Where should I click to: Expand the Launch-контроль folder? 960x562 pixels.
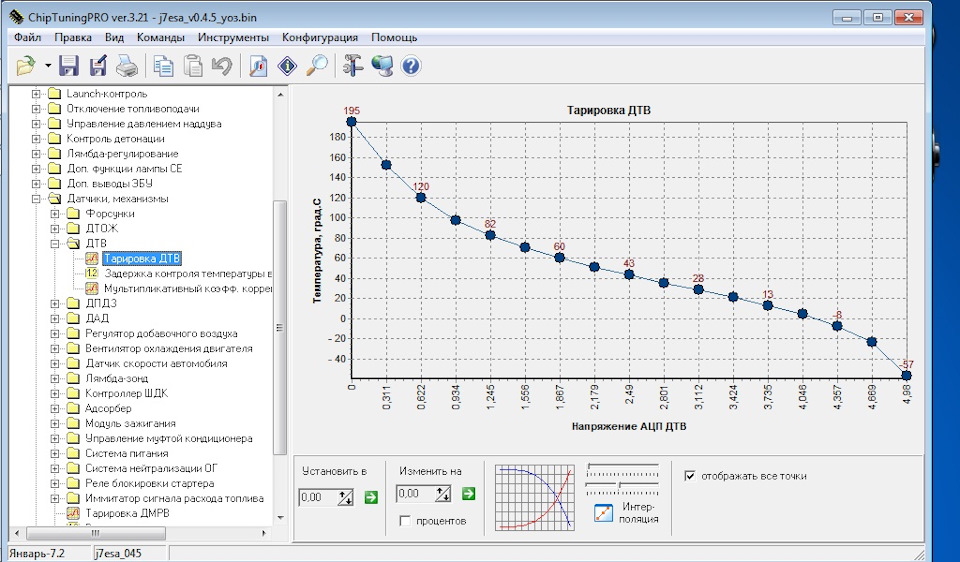[x=37, y=94]
